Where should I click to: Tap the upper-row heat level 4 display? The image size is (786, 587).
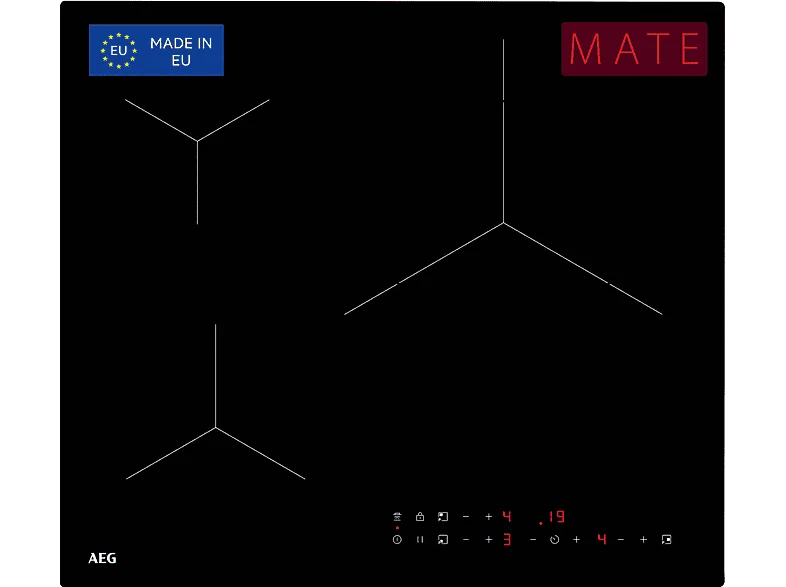coord(507,516)
